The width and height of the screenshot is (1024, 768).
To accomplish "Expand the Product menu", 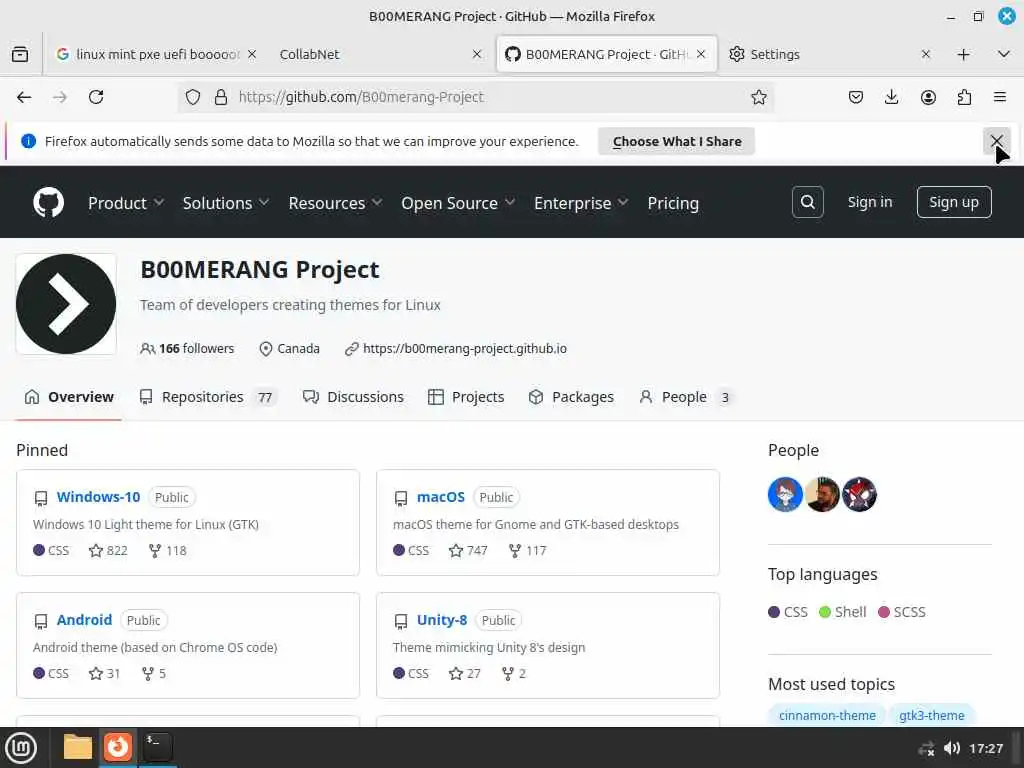I will [125, 203].
